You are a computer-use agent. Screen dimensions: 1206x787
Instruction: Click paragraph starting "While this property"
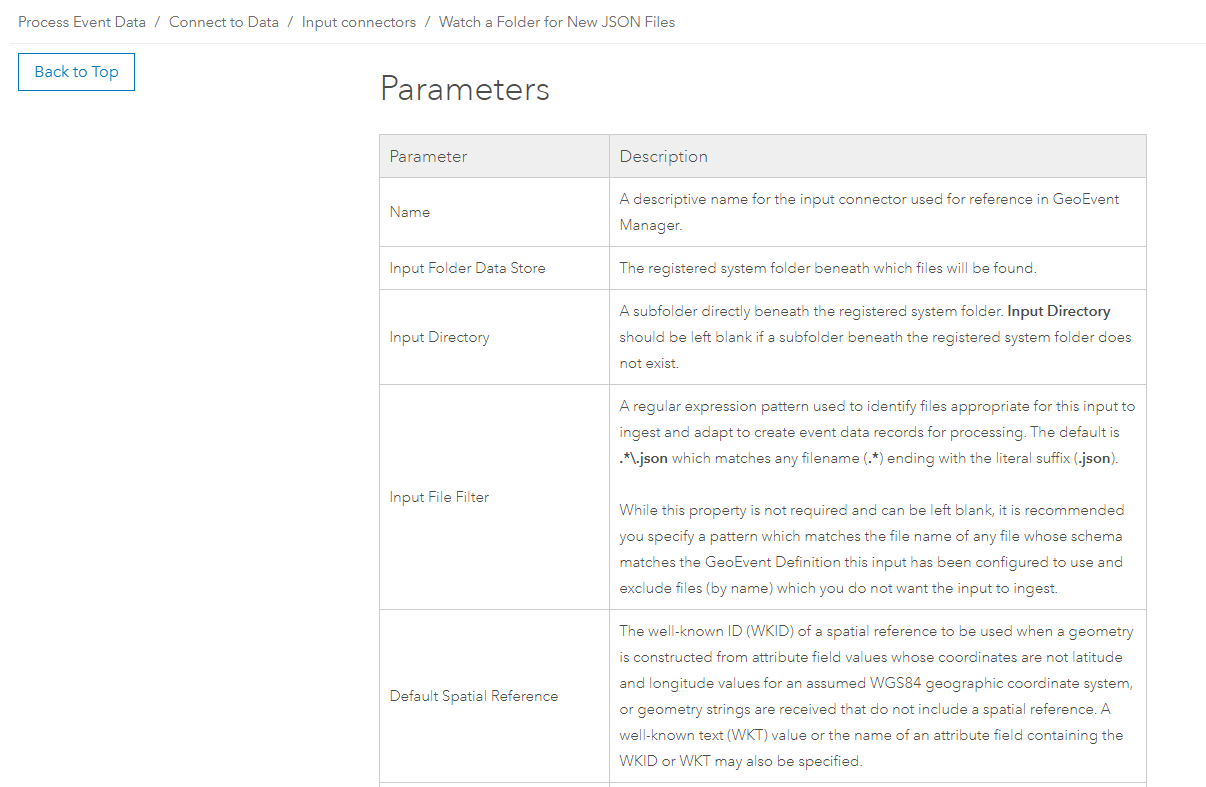[x=871, y=549]
